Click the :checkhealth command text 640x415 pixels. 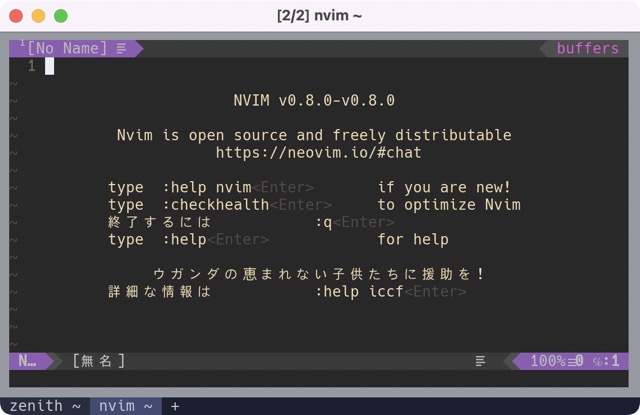216,204
